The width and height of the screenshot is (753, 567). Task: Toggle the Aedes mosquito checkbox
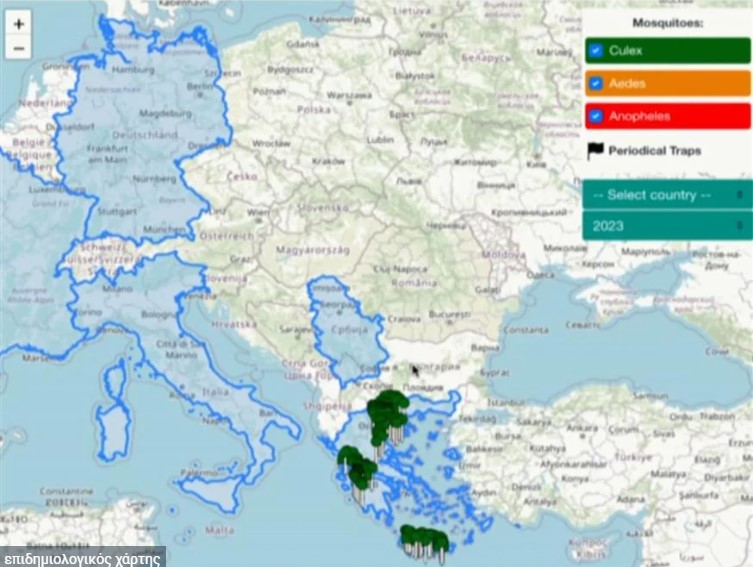596,84
